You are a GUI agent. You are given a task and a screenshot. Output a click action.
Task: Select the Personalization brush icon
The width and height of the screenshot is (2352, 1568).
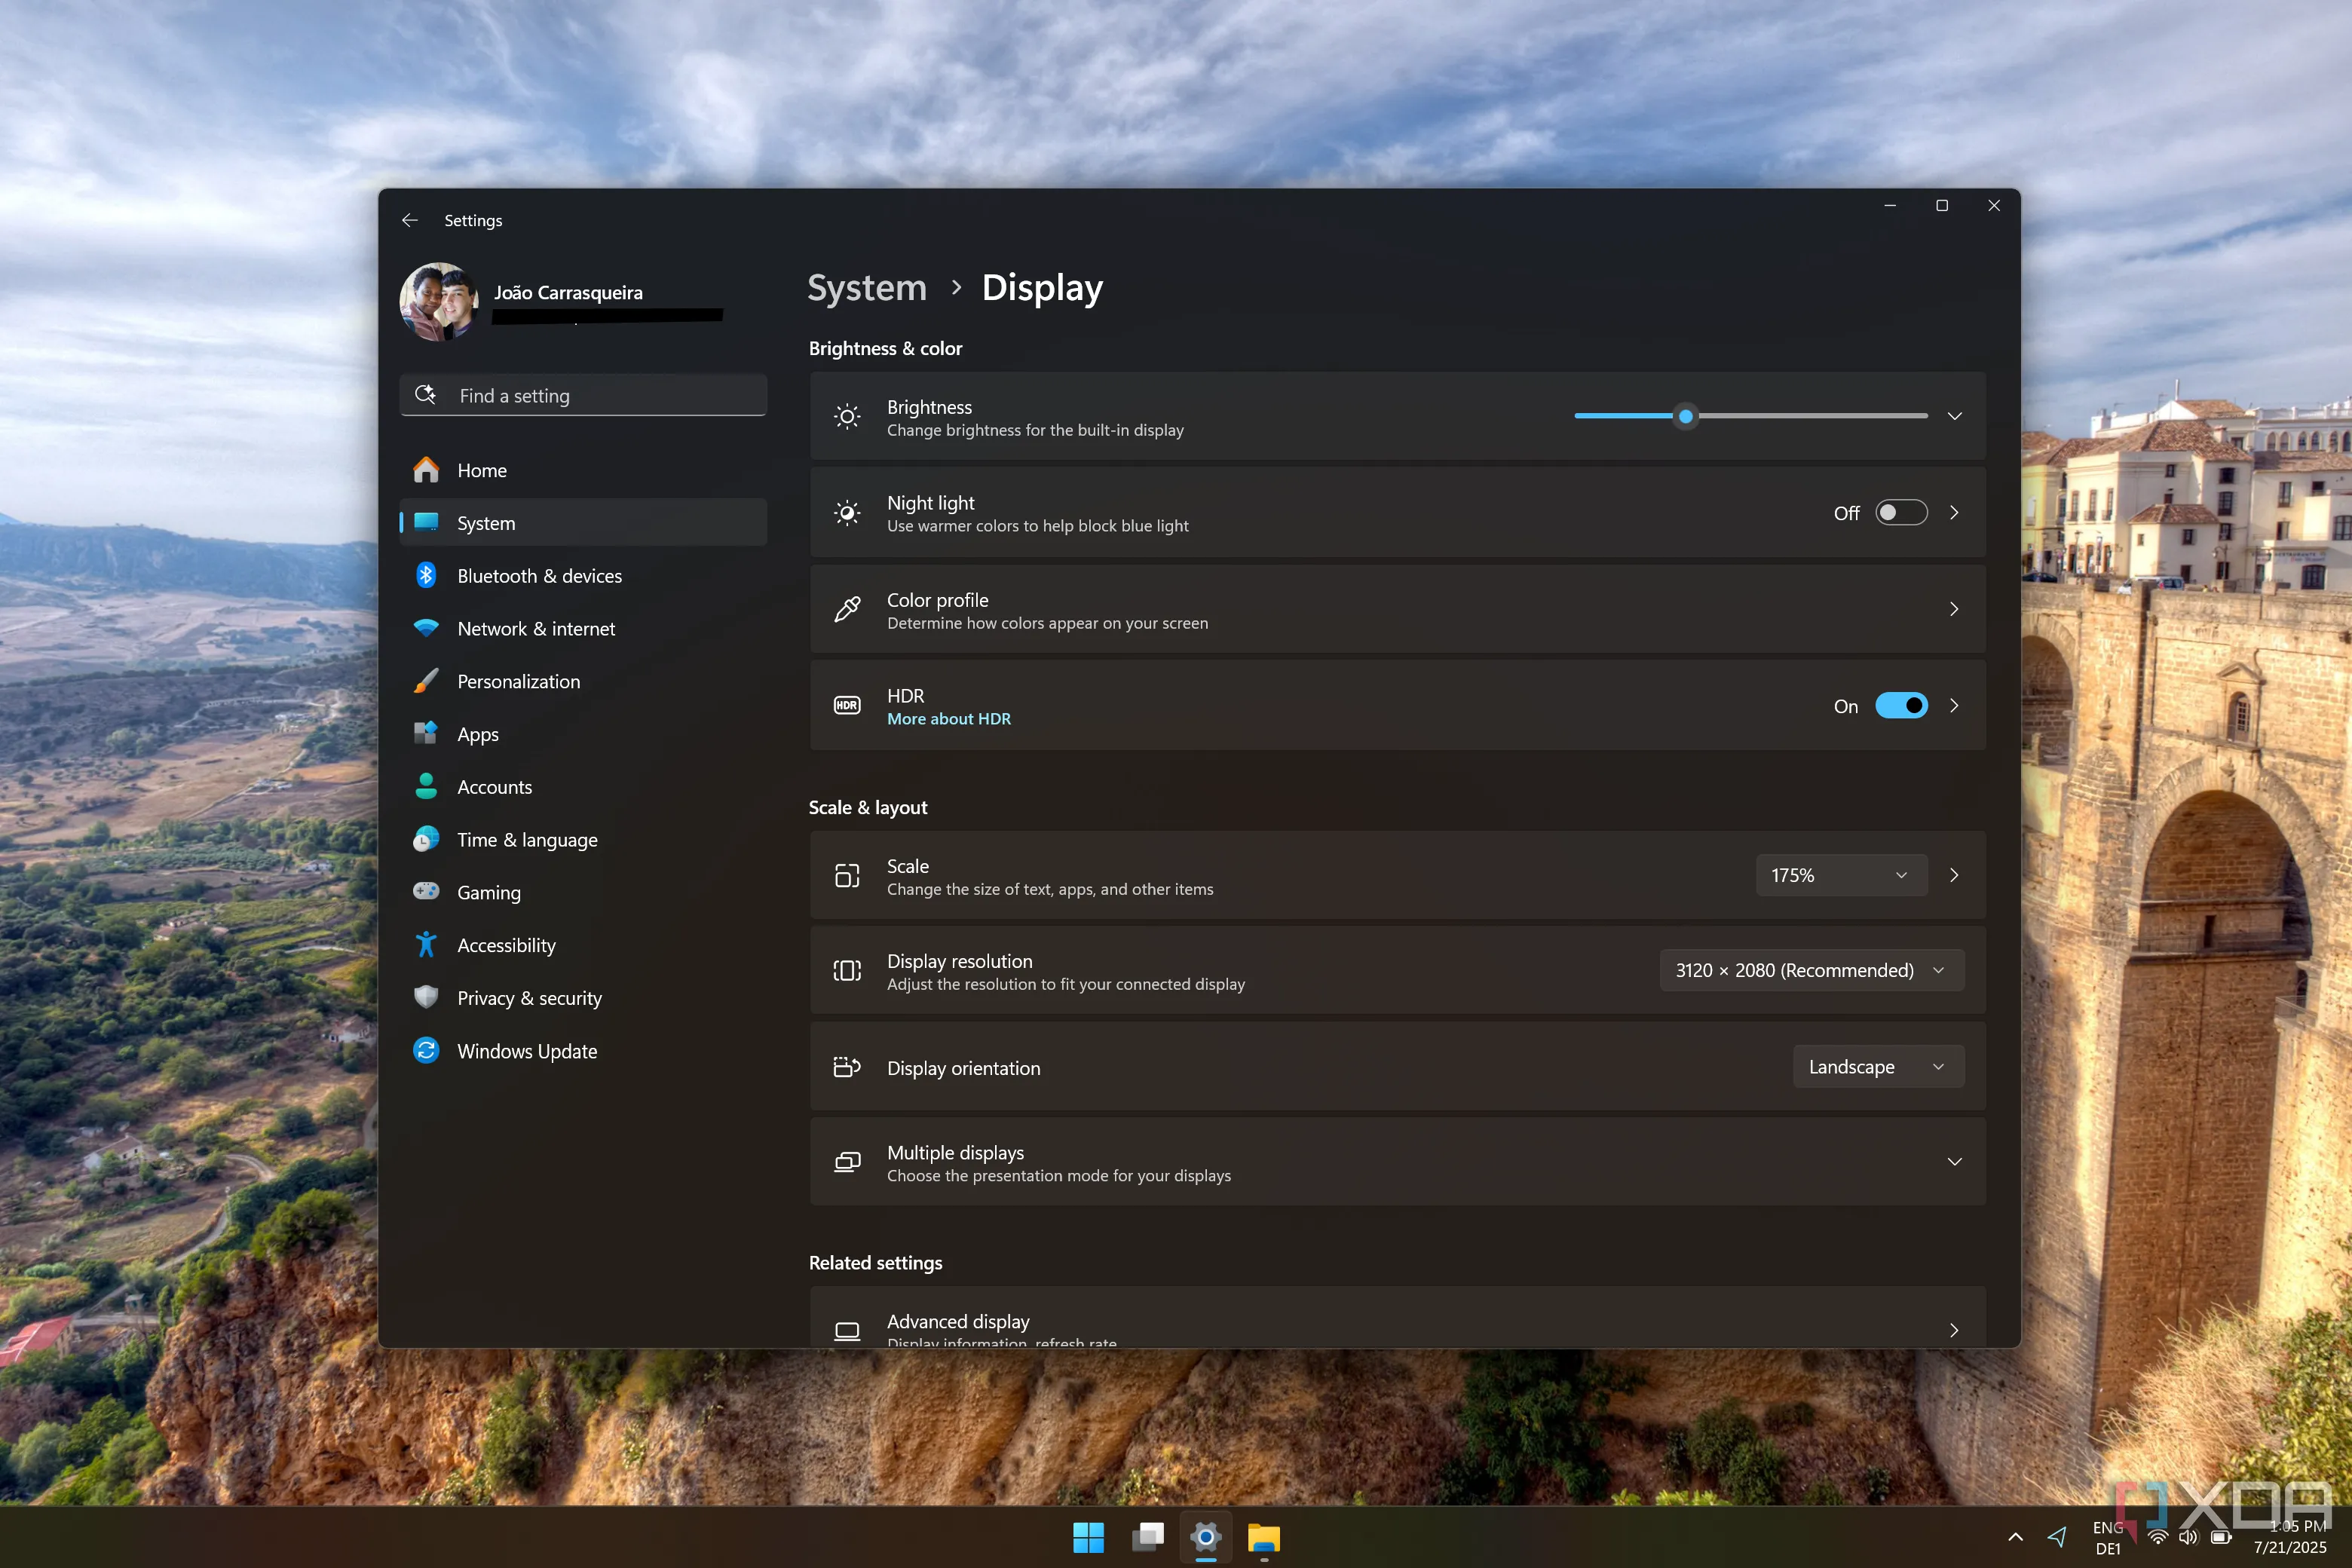427,681
